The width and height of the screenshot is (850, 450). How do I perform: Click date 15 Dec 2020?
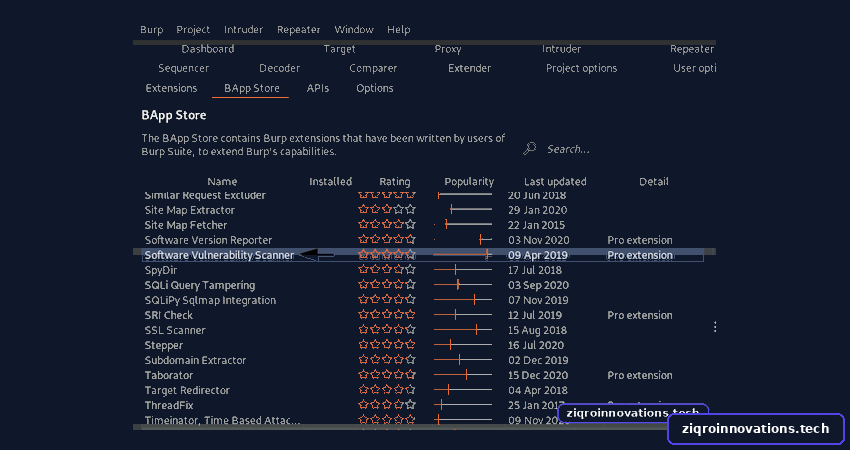click(538, 375)
